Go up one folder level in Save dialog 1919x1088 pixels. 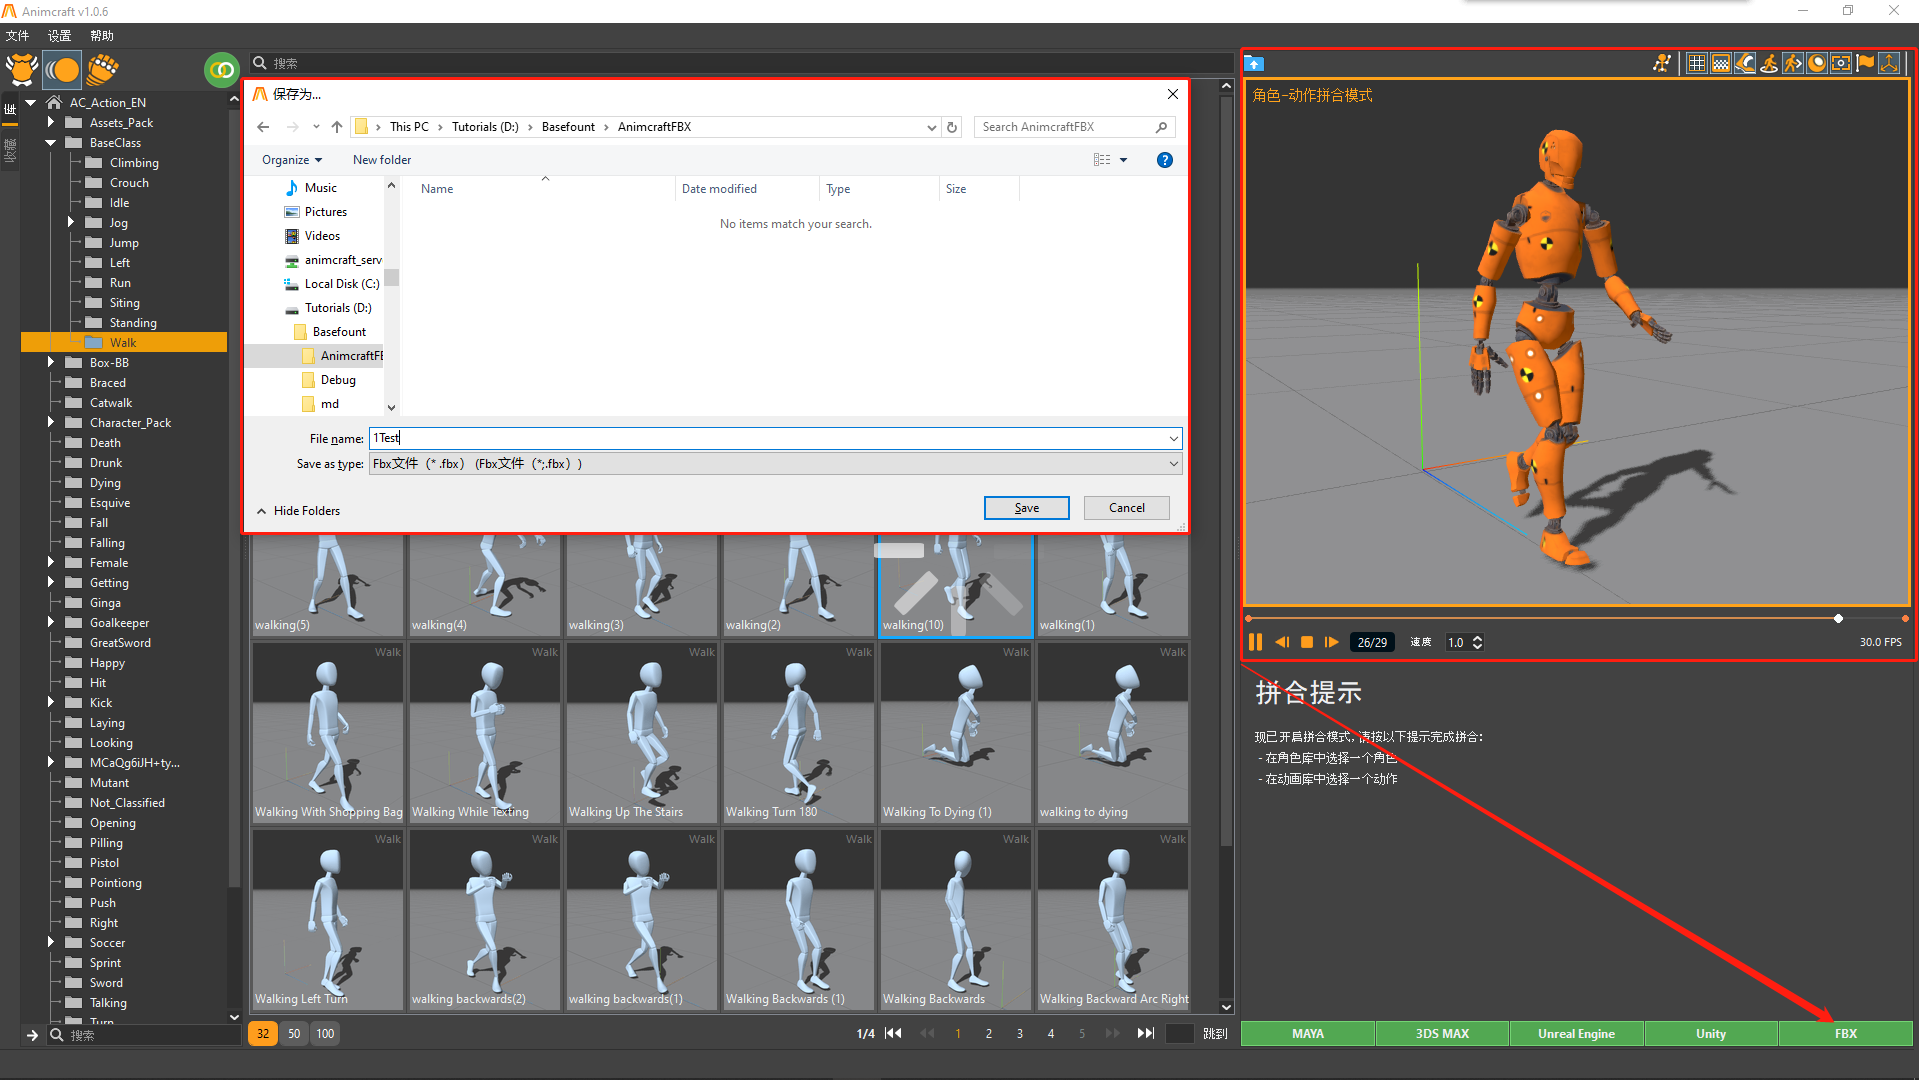337,127
